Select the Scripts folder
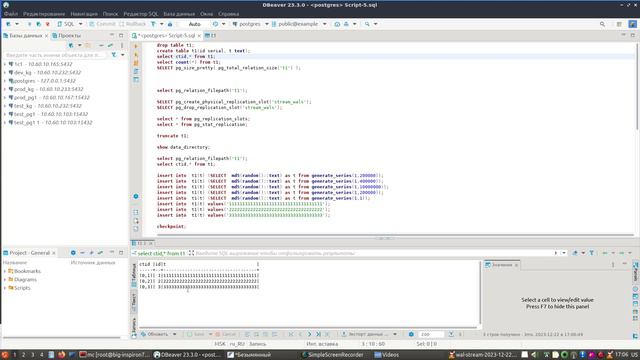Screen dimensions: 640x360 [x=19, y=288]
